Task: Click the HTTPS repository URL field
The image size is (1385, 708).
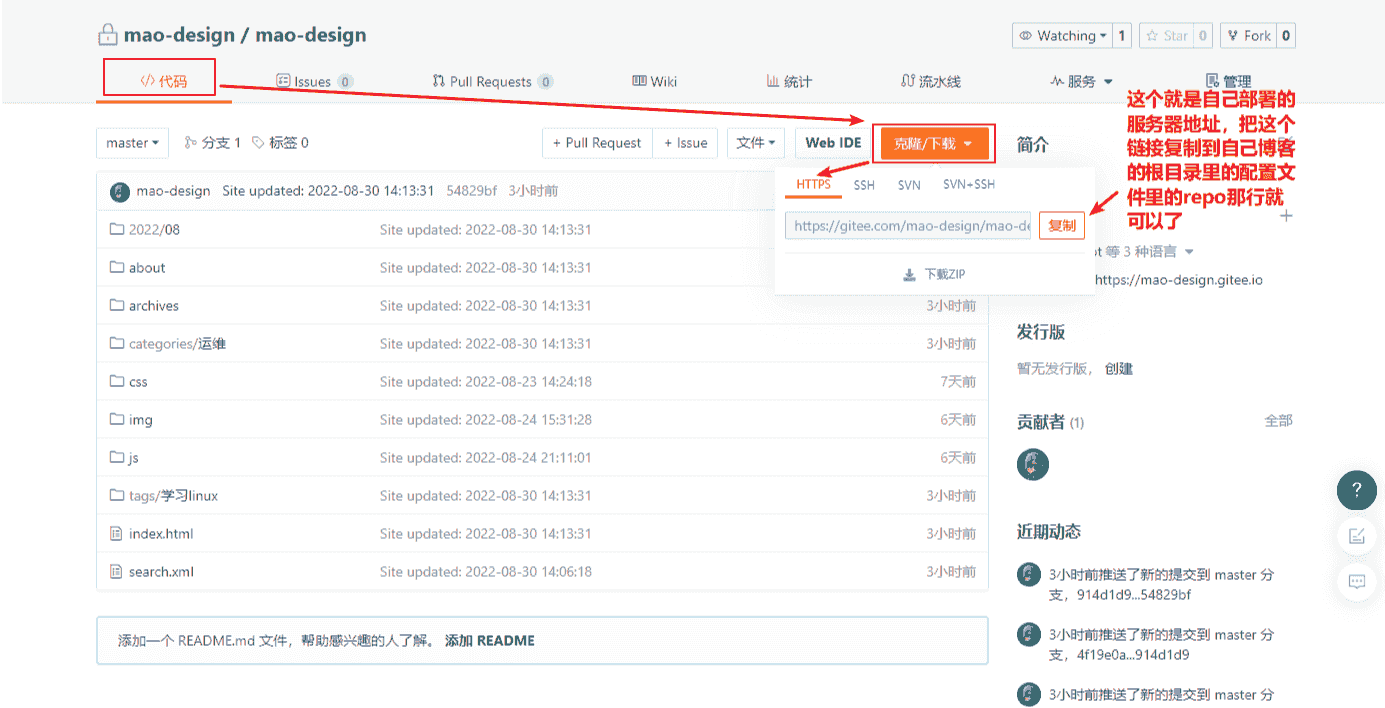Action: pos(908,226)
